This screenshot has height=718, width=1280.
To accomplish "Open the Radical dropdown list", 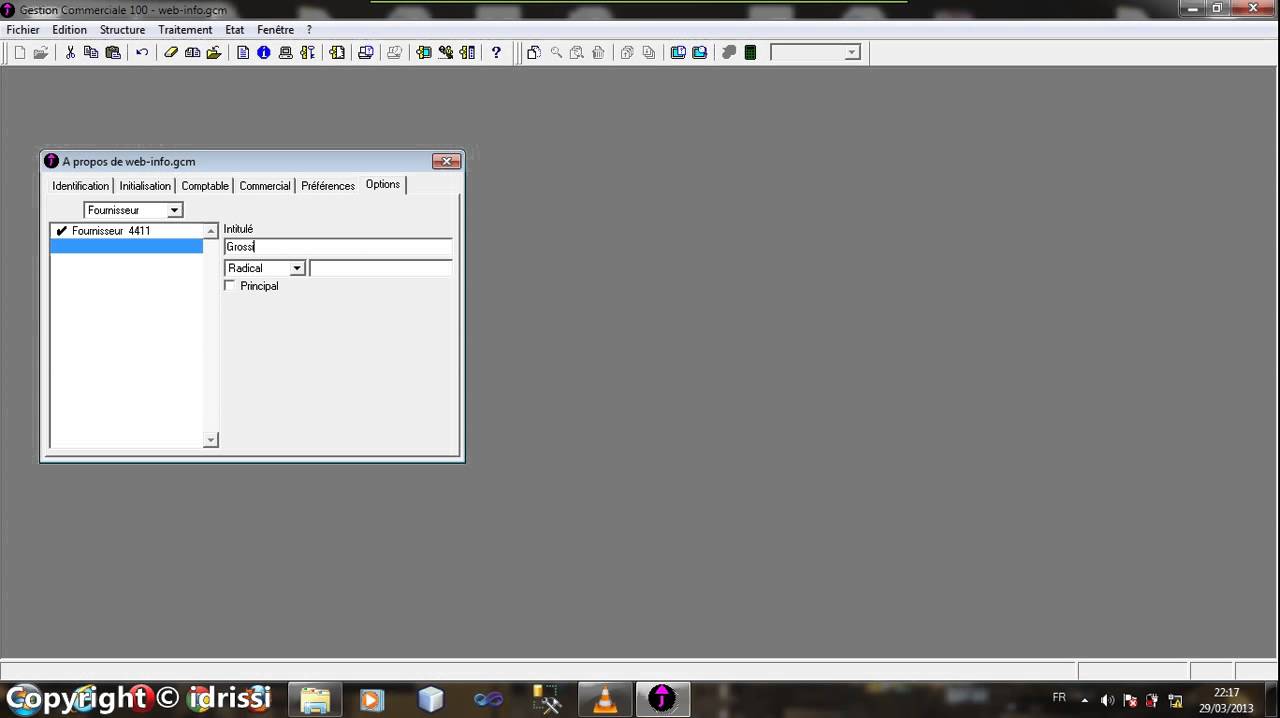I will pos(297,268).
